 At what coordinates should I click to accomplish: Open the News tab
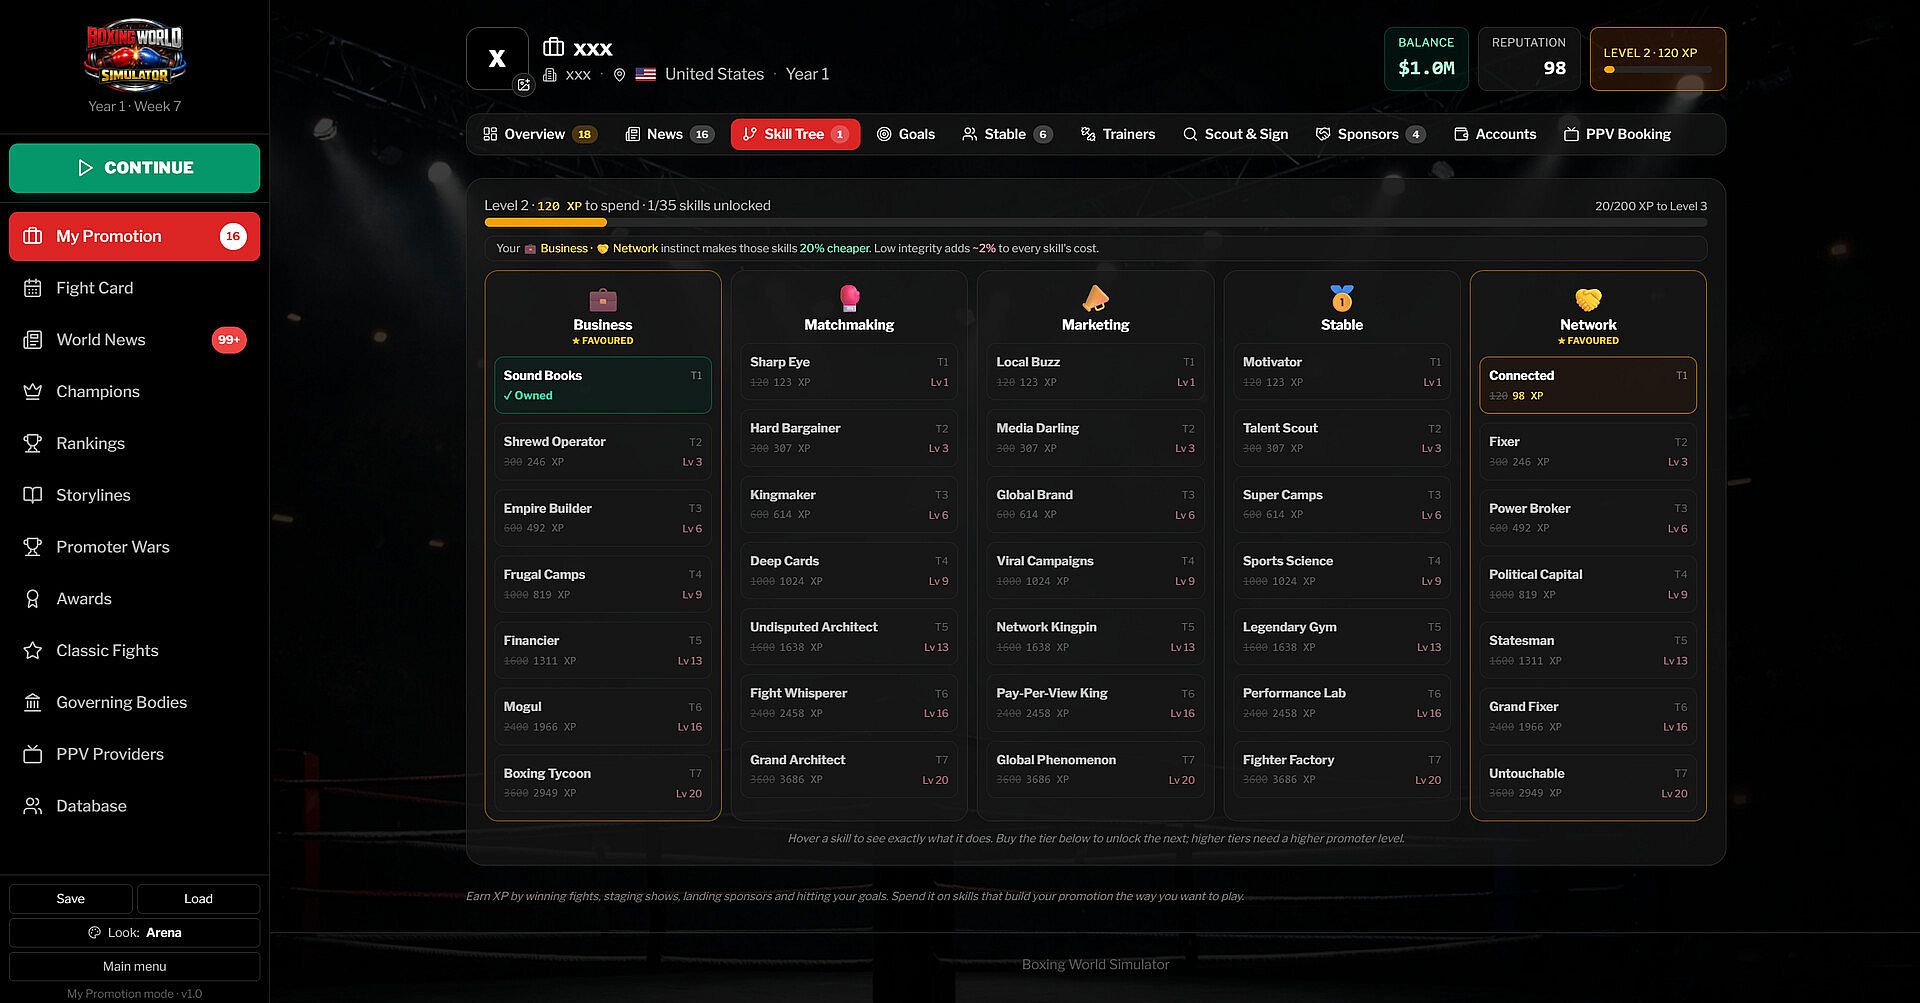tap(669, 134)
